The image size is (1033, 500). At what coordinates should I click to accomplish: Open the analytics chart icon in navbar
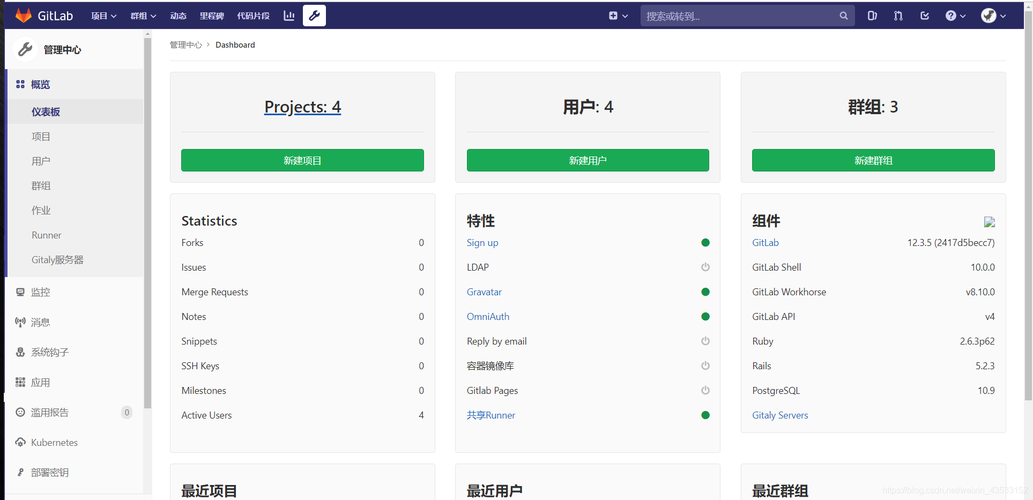point(289,15)
